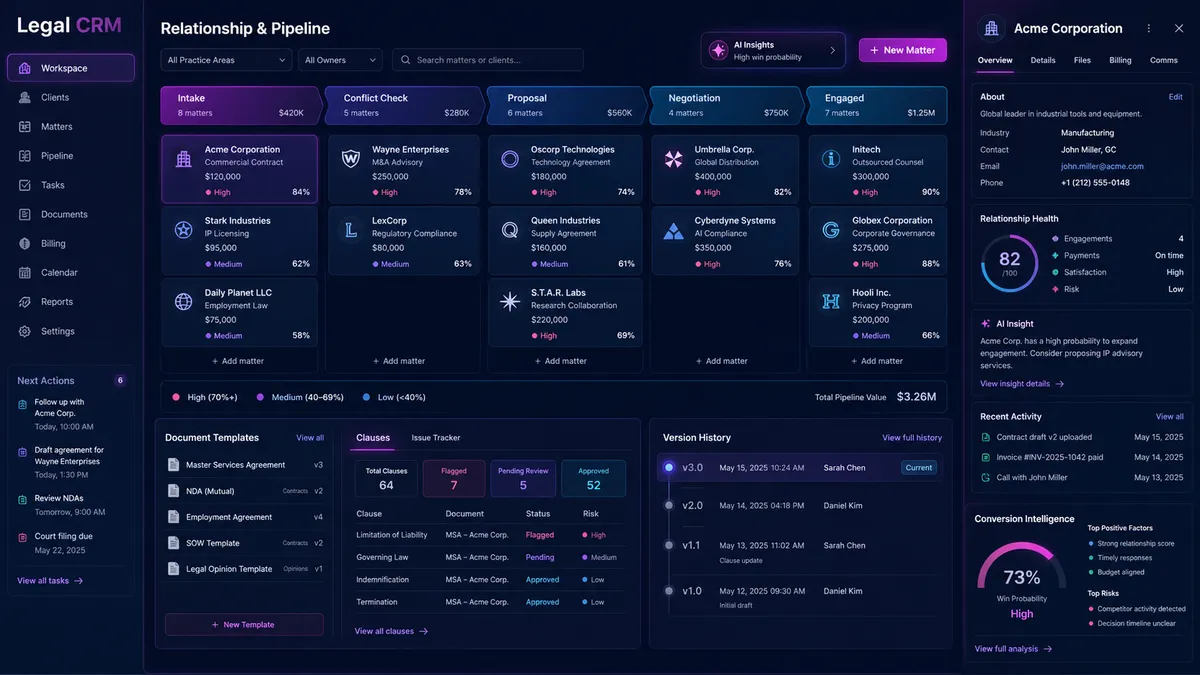This screenshot has width=1200, height=675.
Task: Click the 73% Win Probability gauge
Action: coord(1022,580)
